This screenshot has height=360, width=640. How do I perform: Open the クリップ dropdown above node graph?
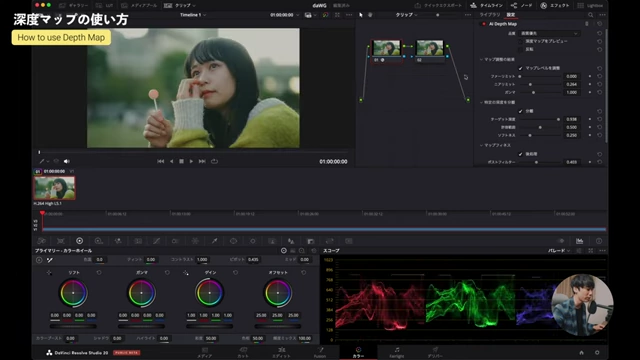(407, 15)
